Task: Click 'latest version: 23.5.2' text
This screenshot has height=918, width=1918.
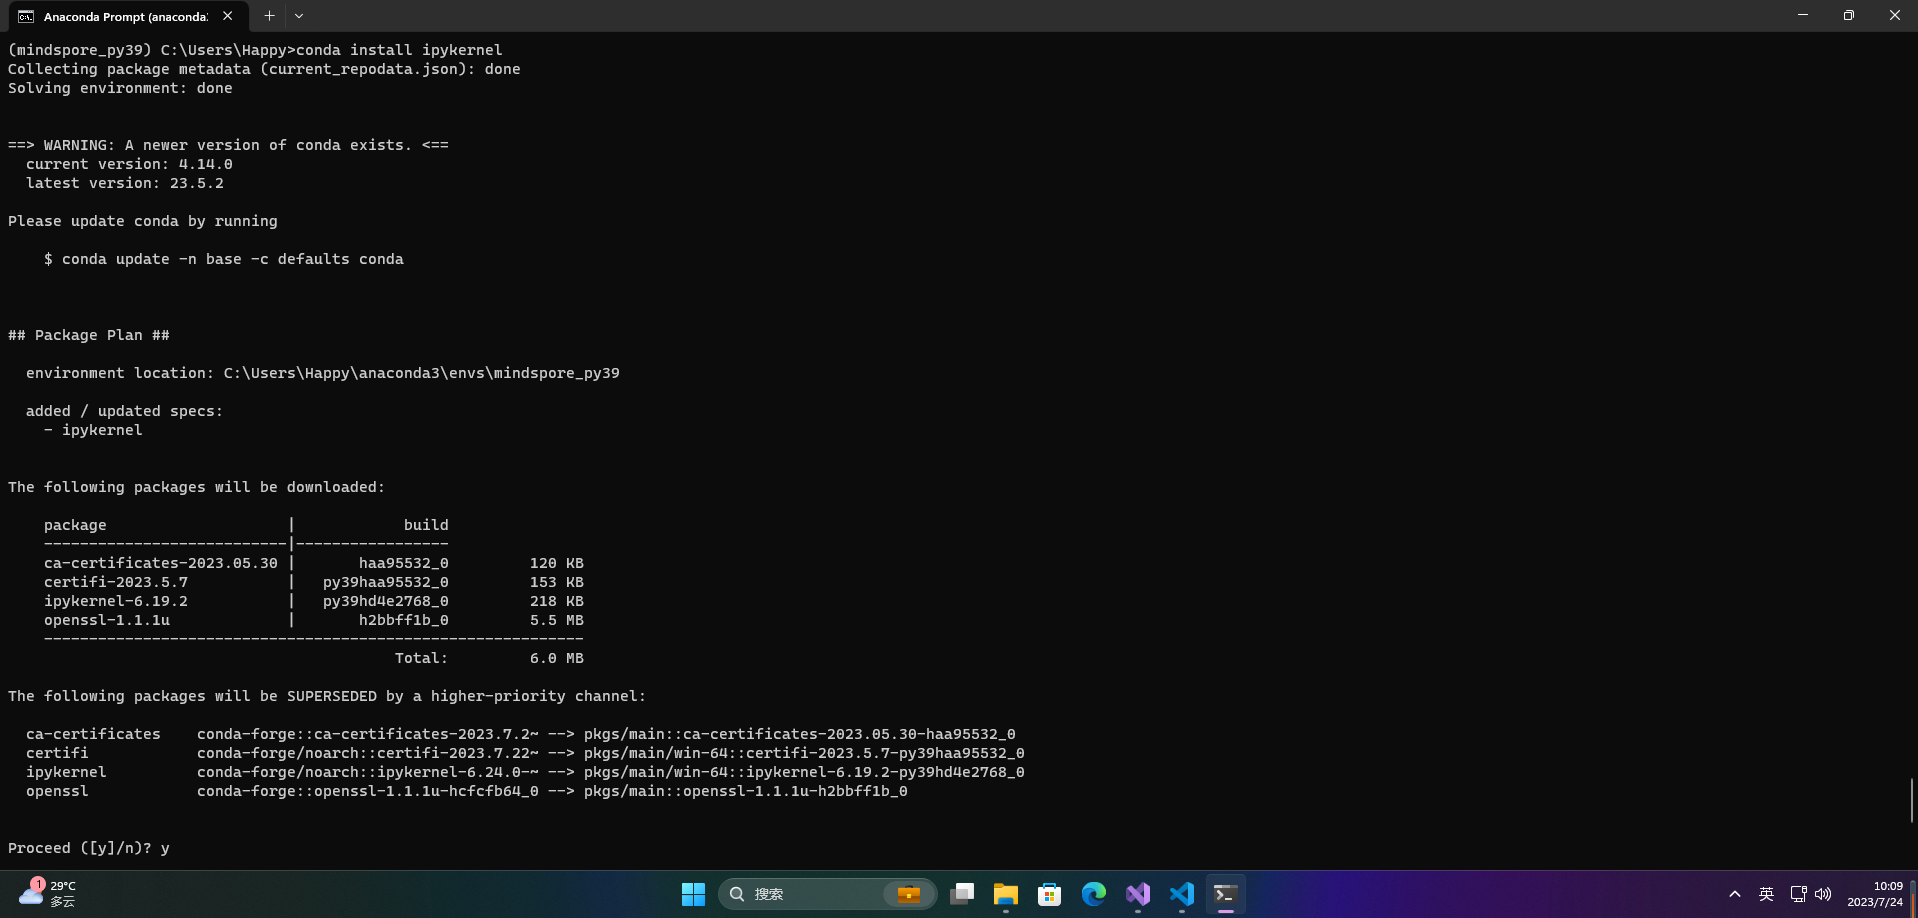Action: (125, 183)
